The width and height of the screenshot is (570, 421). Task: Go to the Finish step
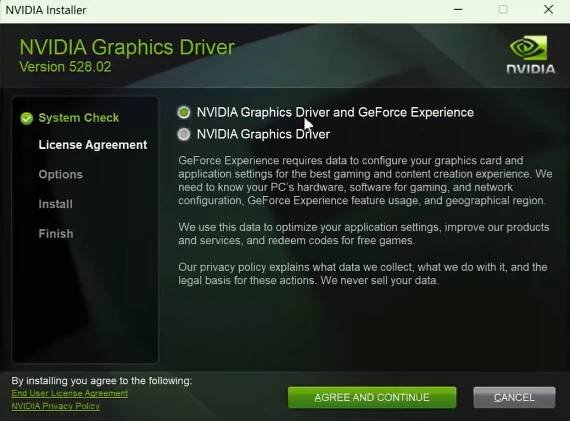56,234
